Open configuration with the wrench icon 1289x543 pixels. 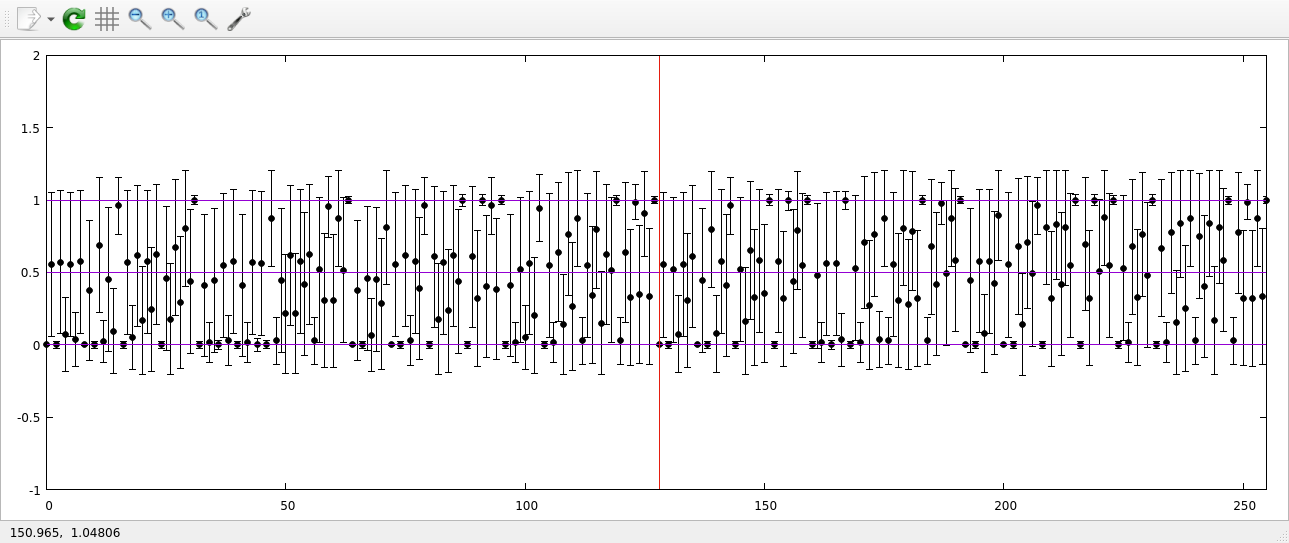click(239, 18)
